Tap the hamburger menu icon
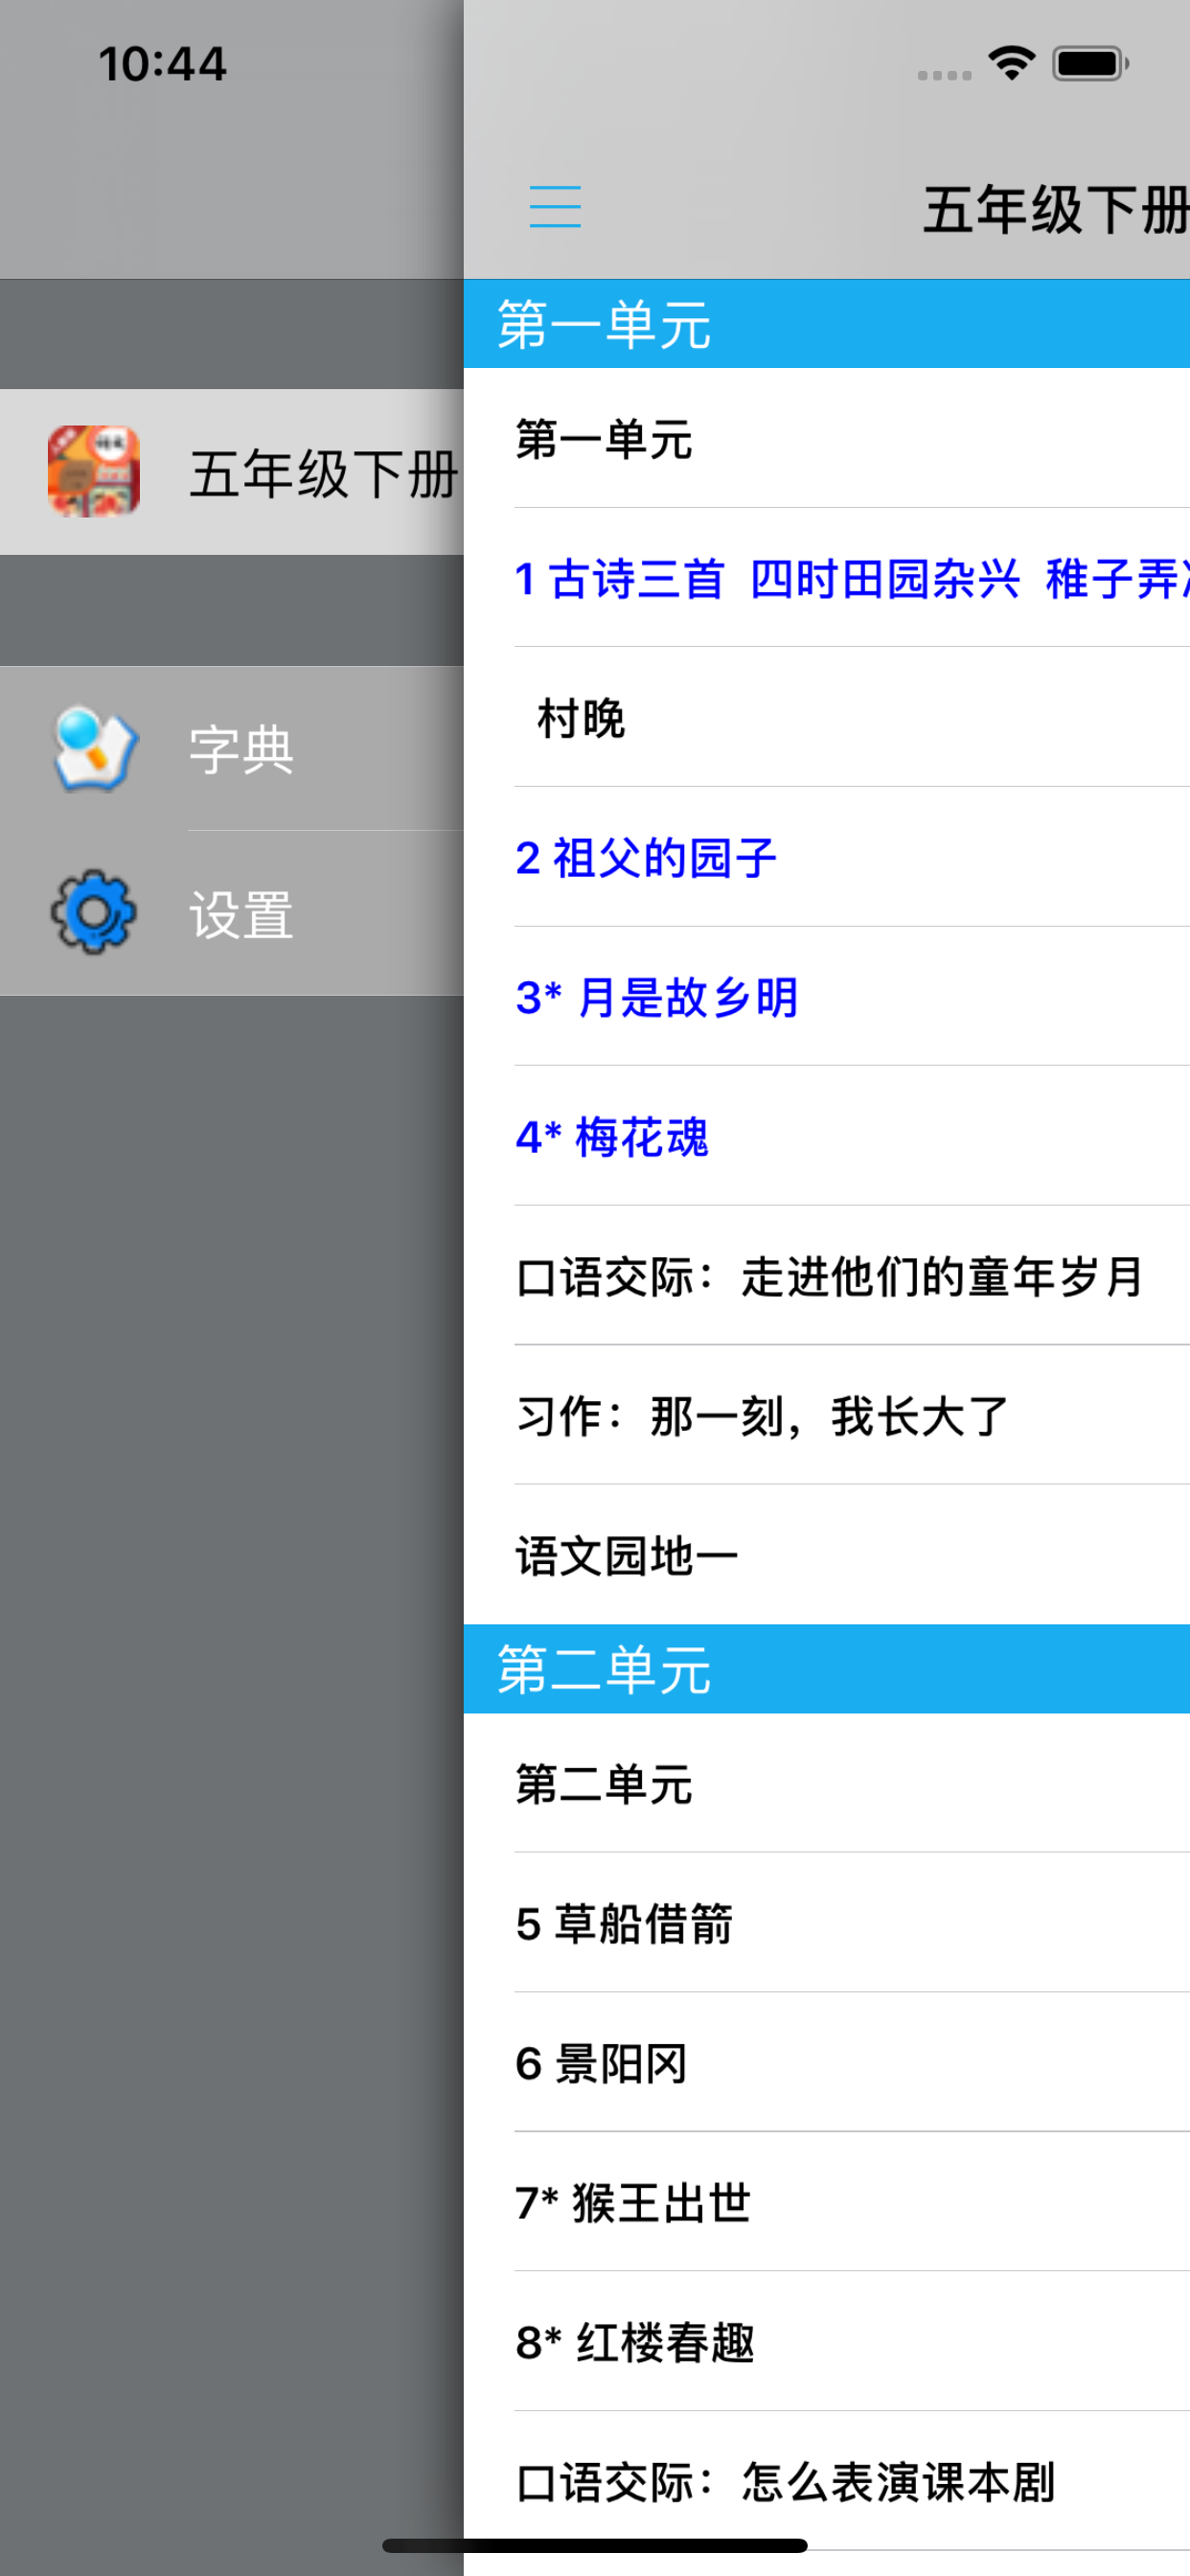This screenshot has width=1190, height=2576. pos(555,207)
